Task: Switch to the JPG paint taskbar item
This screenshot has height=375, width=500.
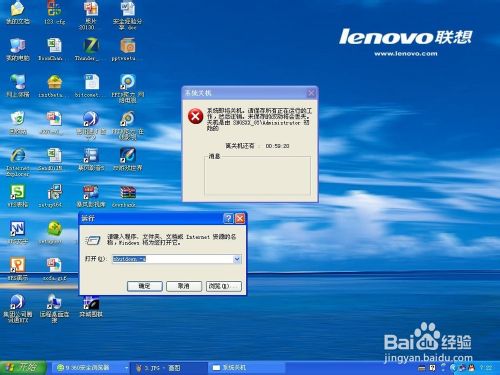Action: coord(169,368)
